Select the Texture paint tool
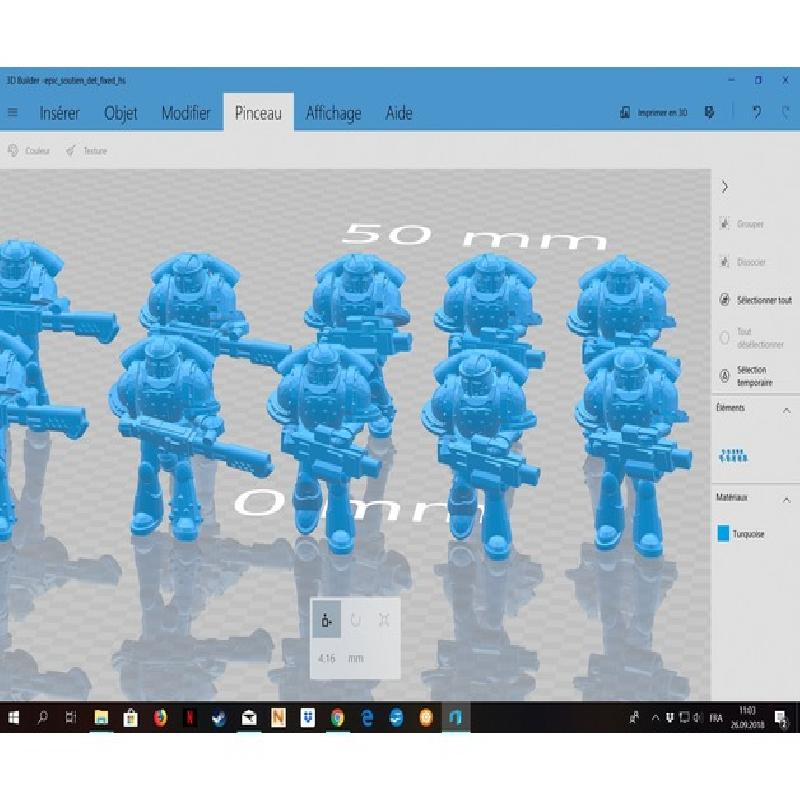The image size is (800, 800). tap(87, 151)
